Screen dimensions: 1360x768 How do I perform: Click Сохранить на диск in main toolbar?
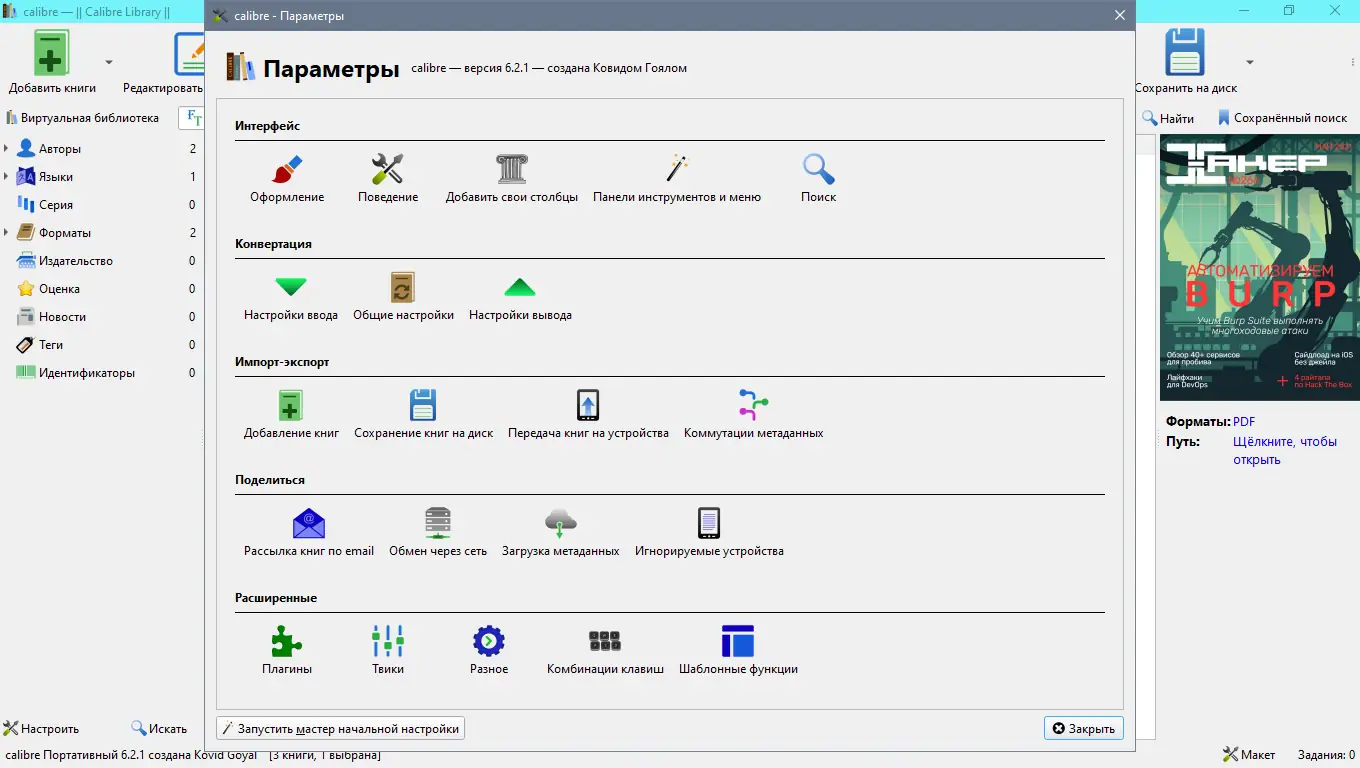(1186, 62)
